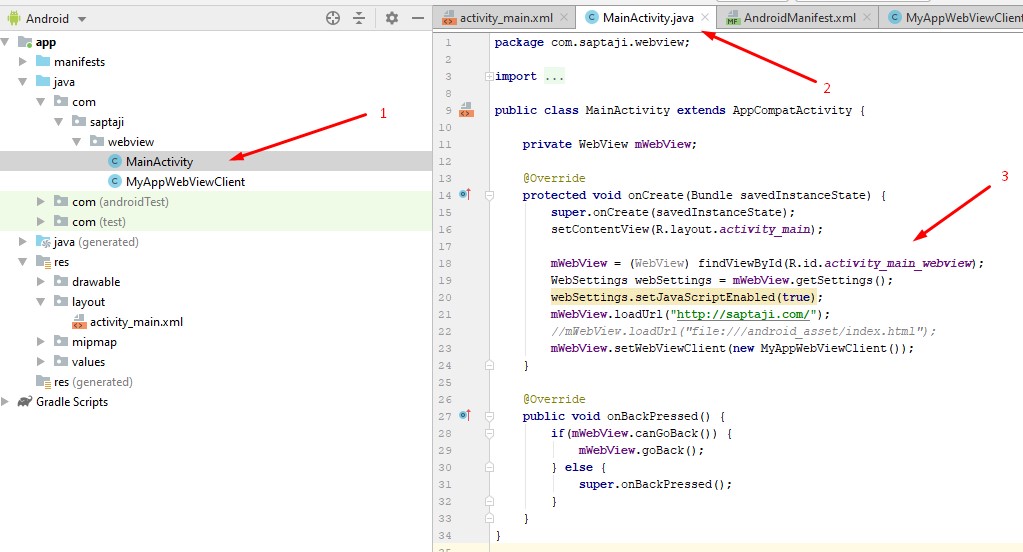Fold the onBackPressed method at line 27
1023x552 pixels.
click(x=489, y=416)
